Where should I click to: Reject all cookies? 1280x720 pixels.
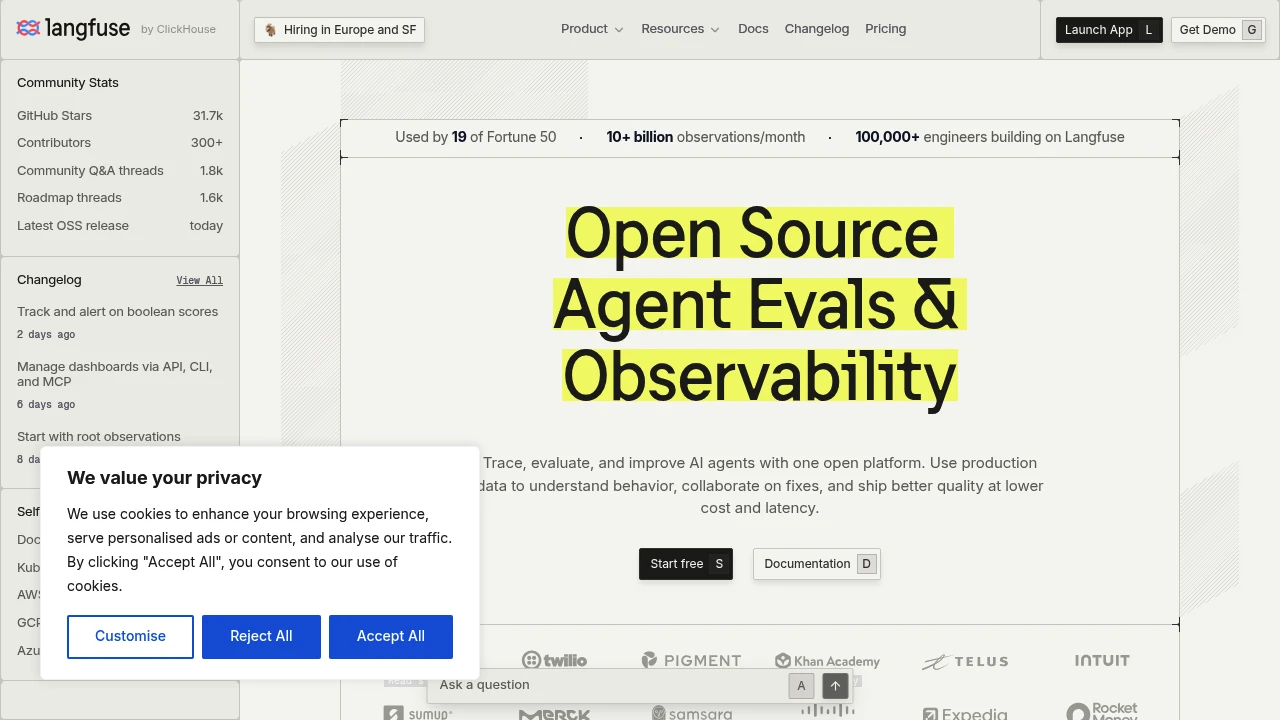261,637
